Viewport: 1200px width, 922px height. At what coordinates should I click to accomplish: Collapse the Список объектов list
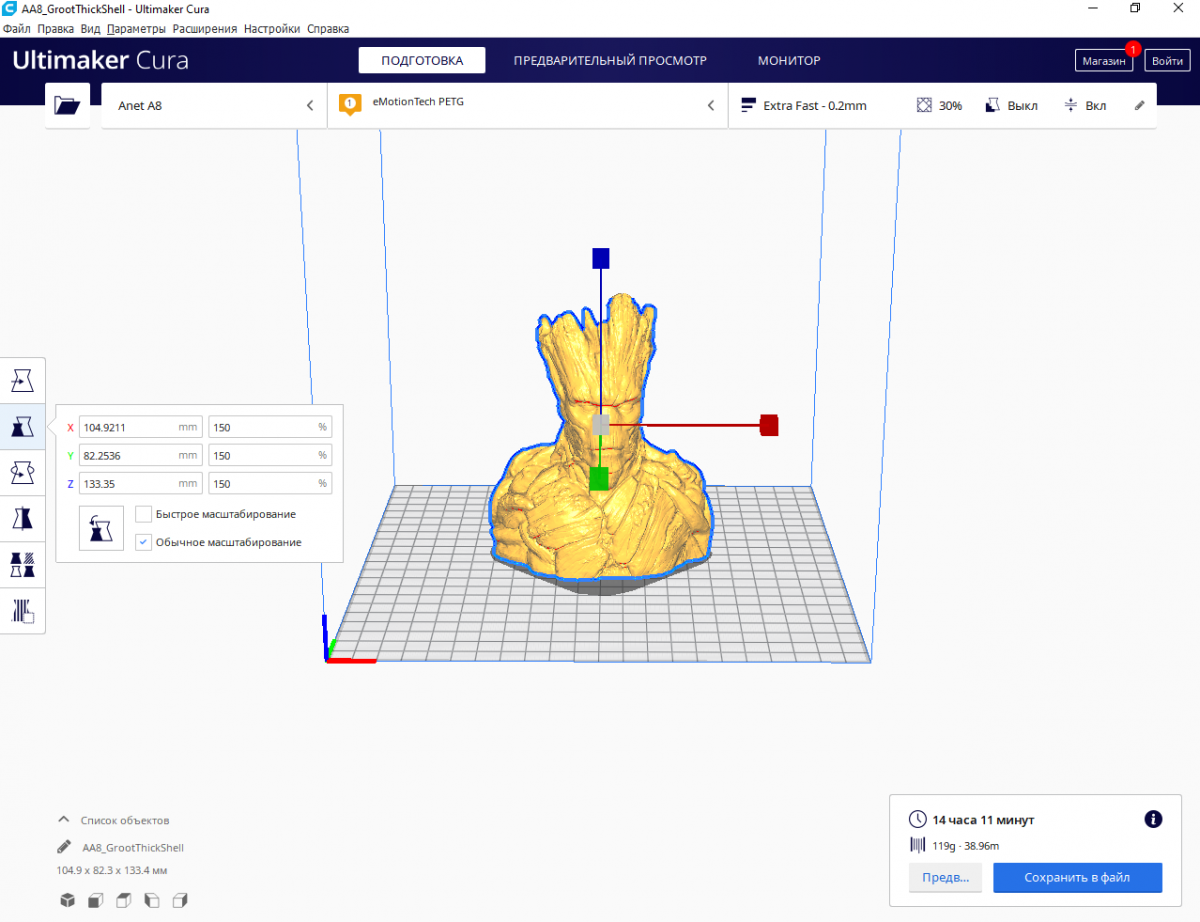tap(64, 820)
